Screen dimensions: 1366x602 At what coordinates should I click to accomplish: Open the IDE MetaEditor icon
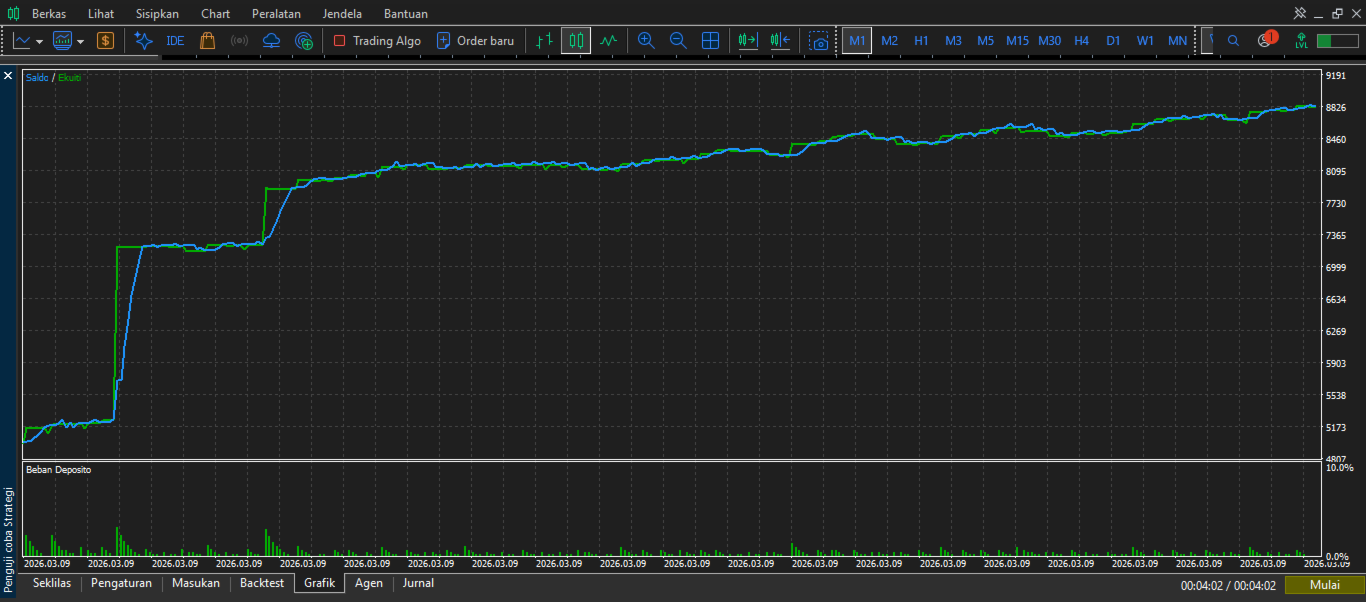click(x=175, y=41)
